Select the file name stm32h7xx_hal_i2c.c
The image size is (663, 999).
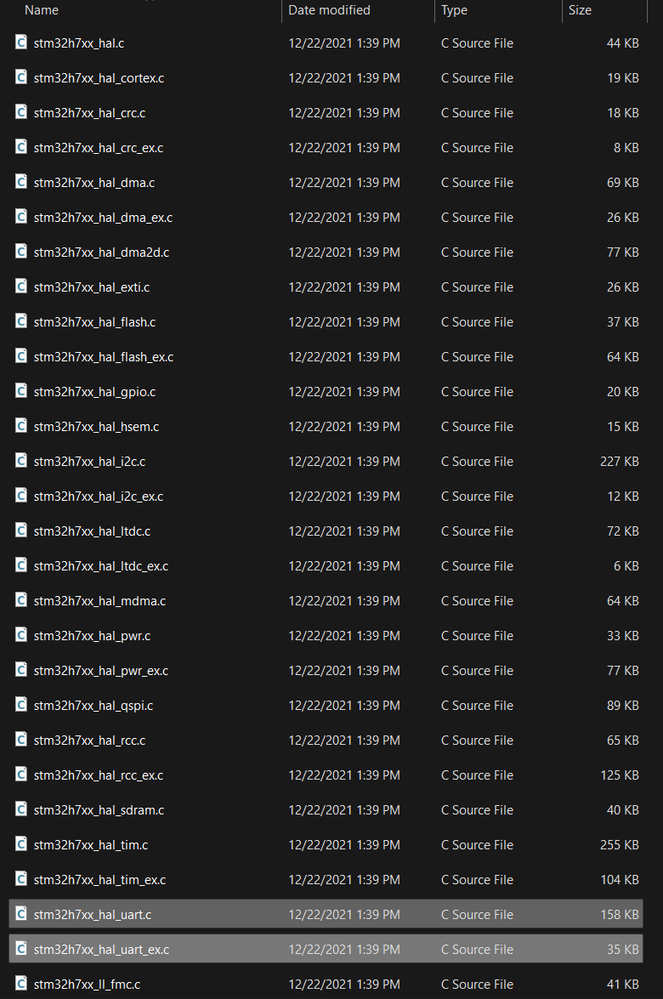[89, 462]
